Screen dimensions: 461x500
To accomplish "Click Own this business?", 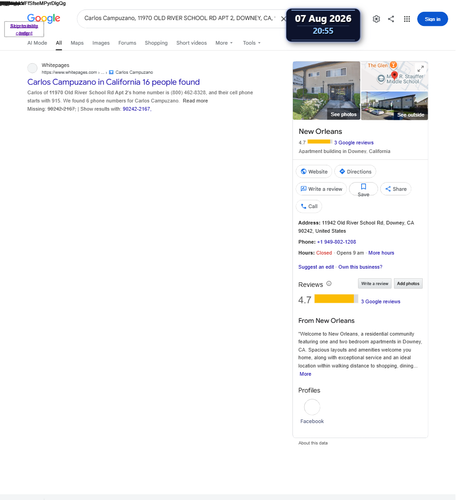I will [x=360, y=267].
